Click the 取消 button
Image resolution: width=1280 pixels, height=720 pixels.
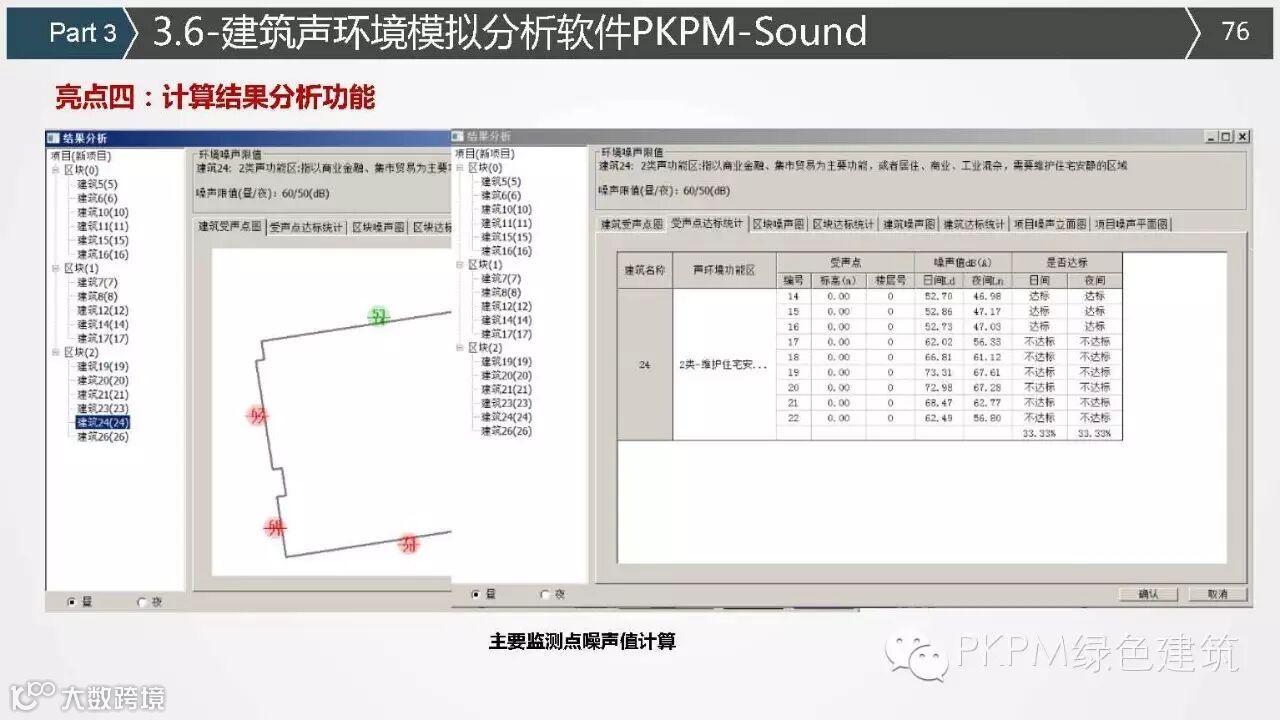point(1217,594)
